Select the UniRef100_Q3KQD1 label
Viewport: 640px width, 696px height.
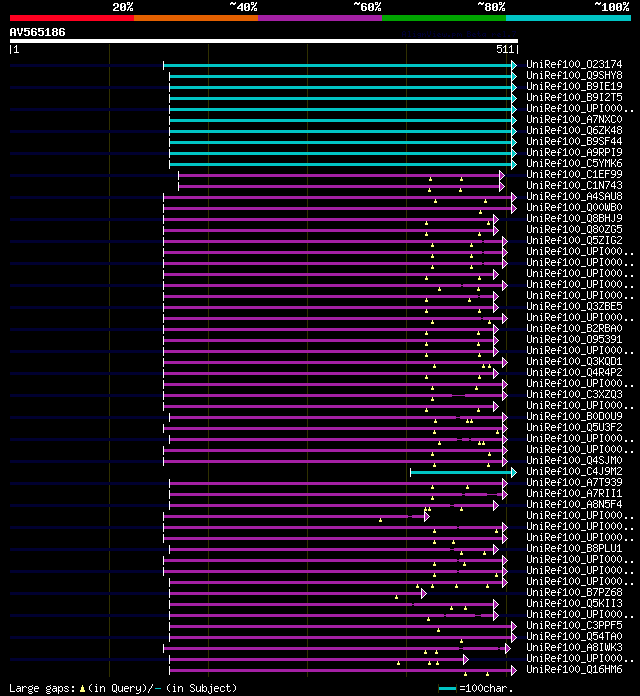coord(574,361)
